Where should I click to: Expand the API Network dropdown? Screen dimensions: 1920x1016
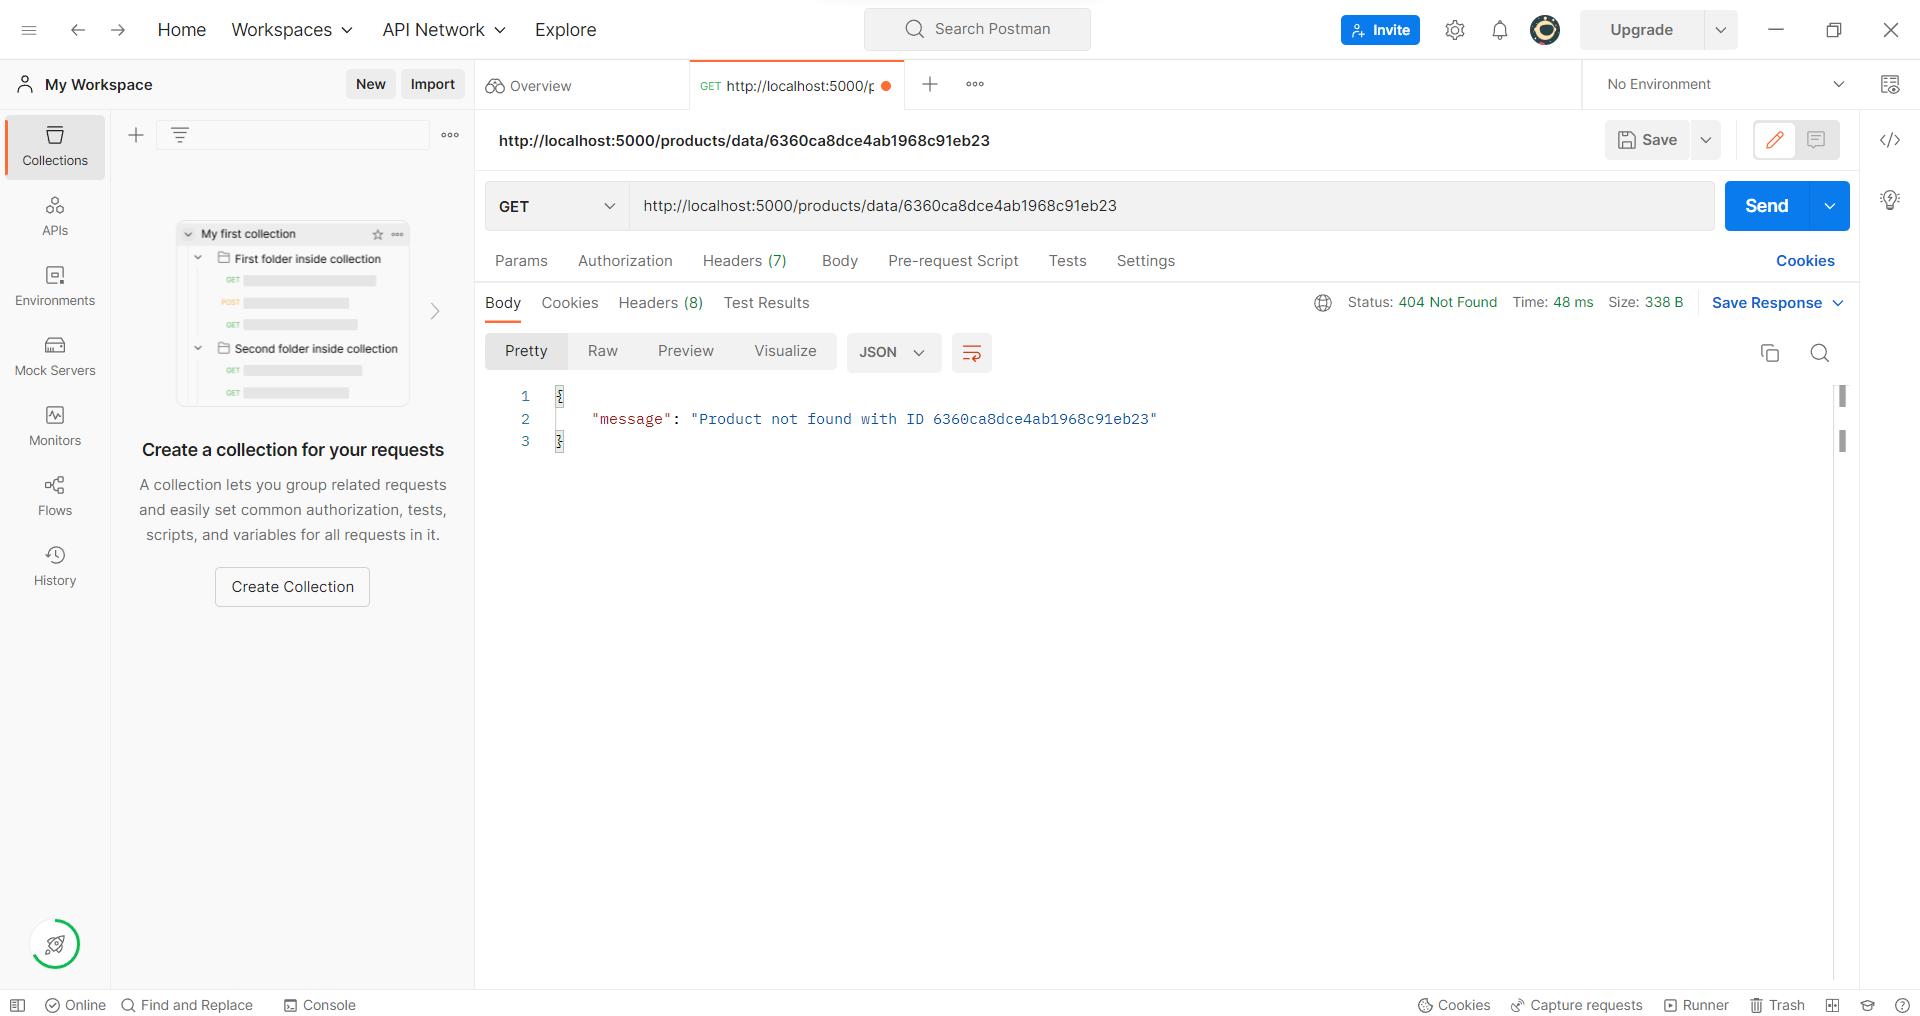(x=444, y=30)
